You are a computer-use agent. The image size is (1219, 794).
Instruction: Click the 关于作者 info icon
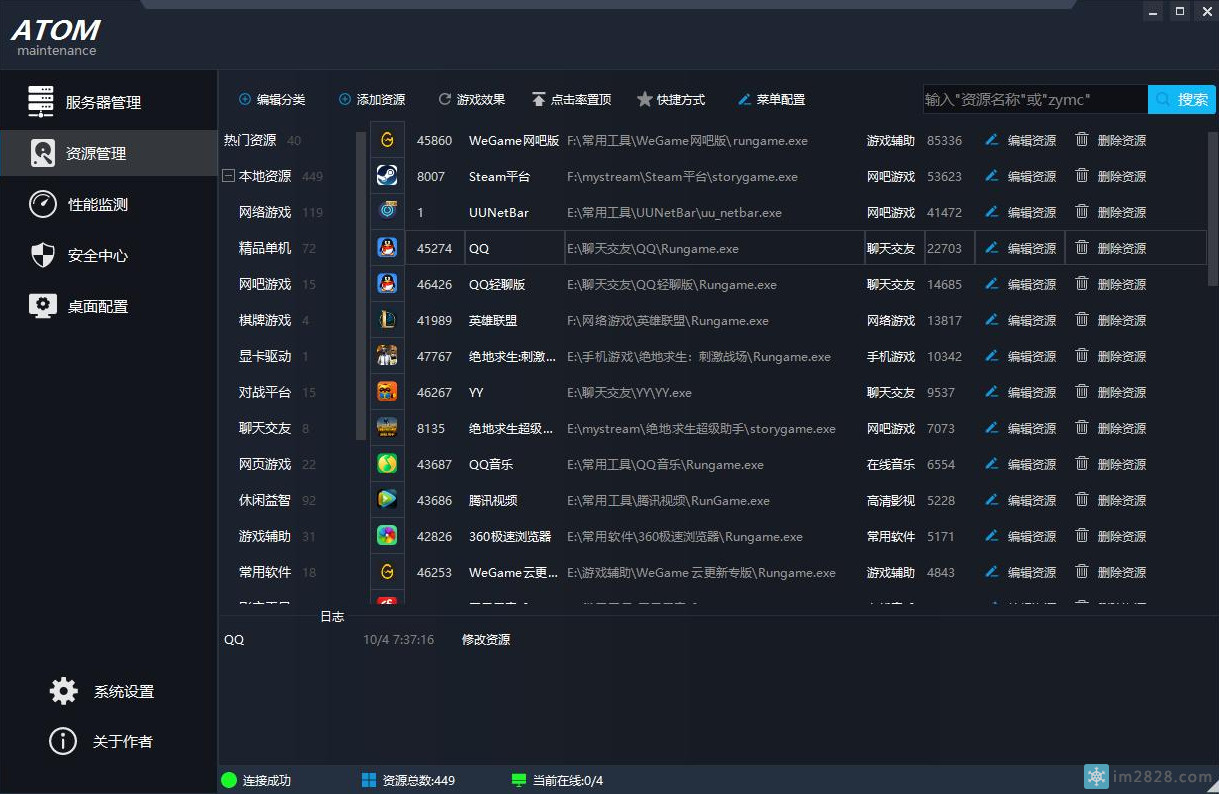click(61, 741)
